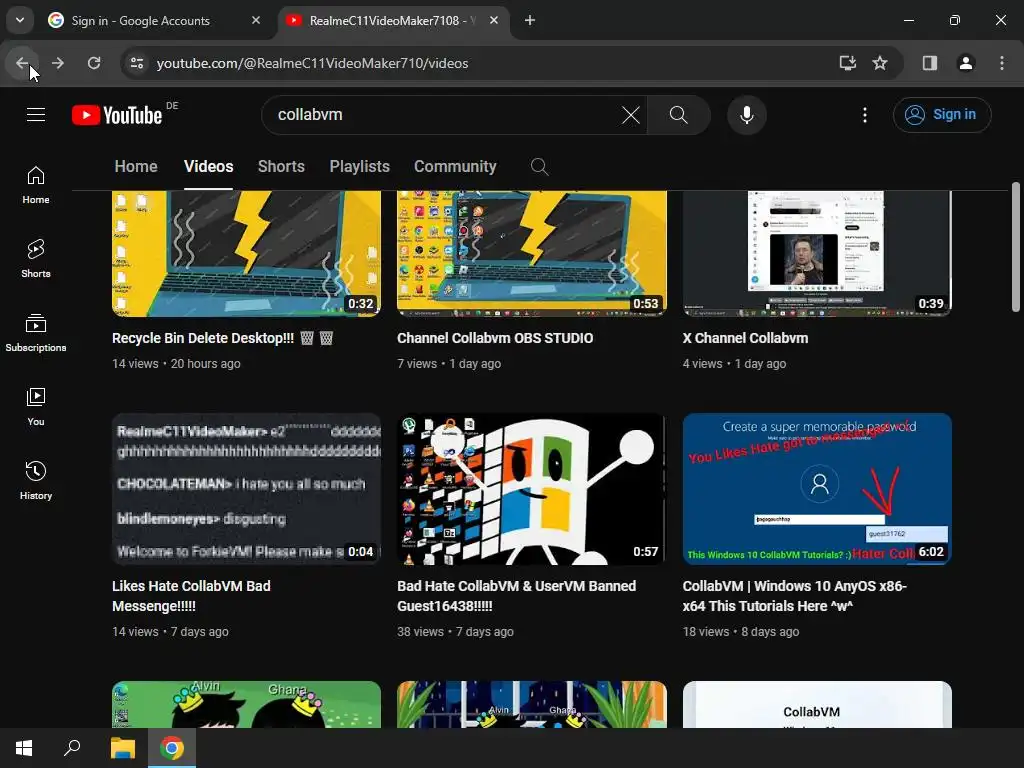Viewport: 1024px width, 768px height.
Task: Open a new browser tab
Action: 530,20
